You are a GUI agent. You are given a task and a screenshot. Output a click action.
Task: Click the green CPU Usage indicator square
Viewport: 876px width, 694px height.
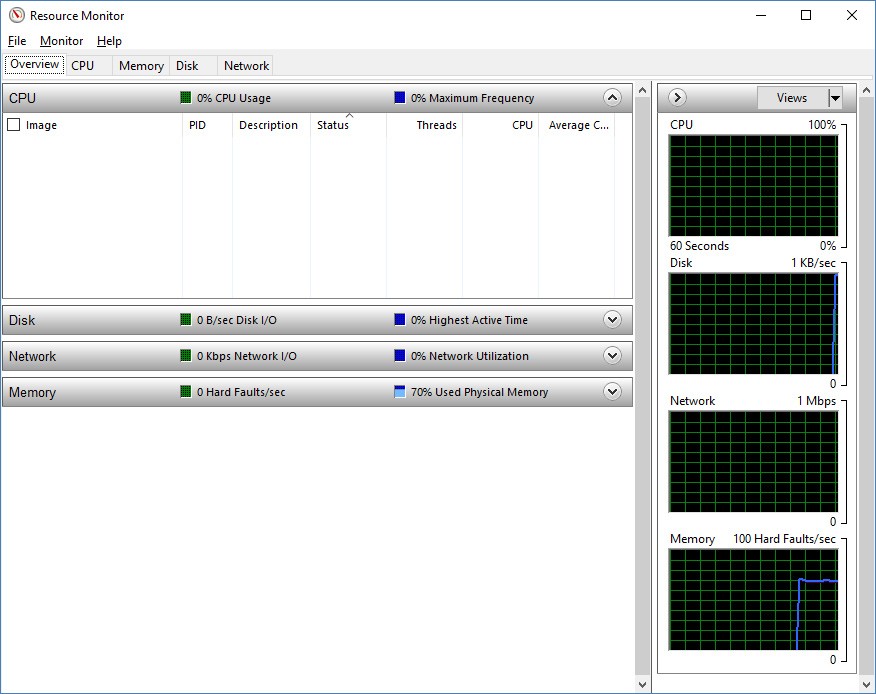tap(186, 98)
